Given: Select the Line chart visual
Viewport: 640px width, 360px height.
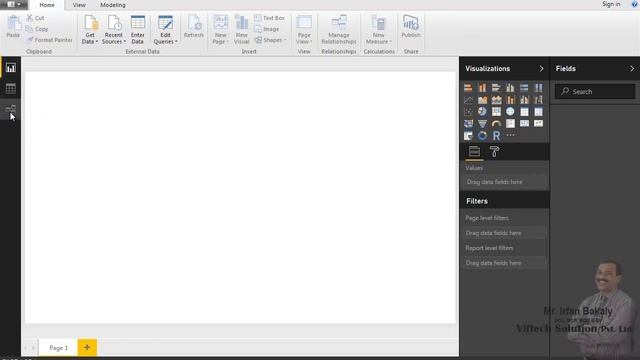Looking at the screenshot, I should pos(468,100).
